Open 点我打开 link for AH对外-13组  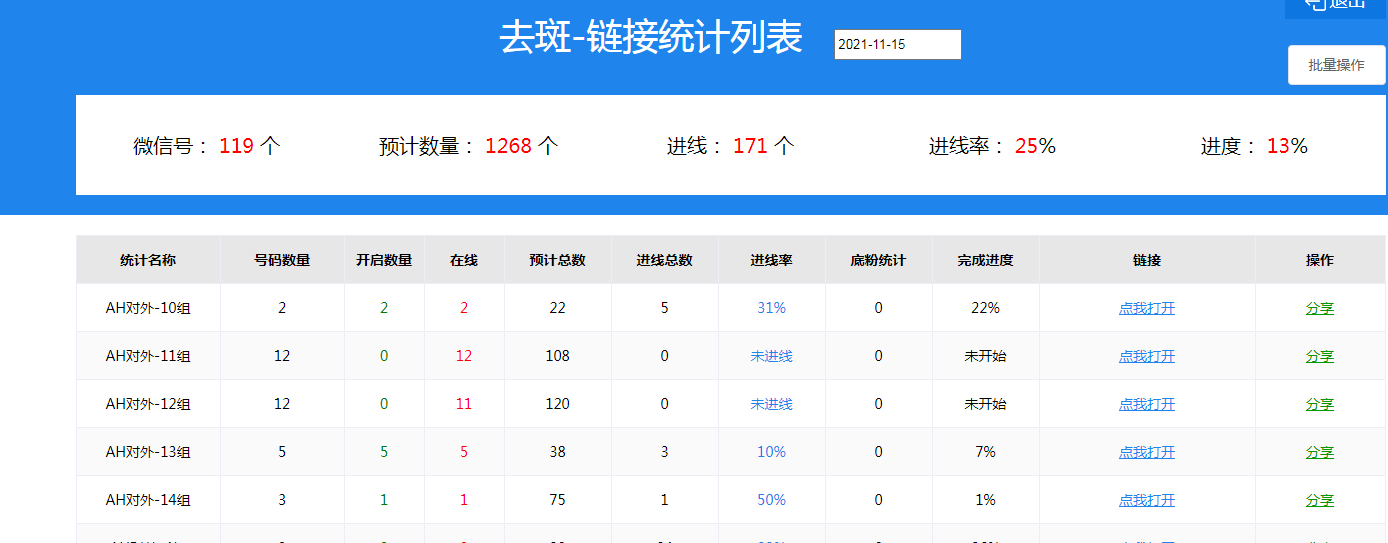click(x=1147, y=452)
